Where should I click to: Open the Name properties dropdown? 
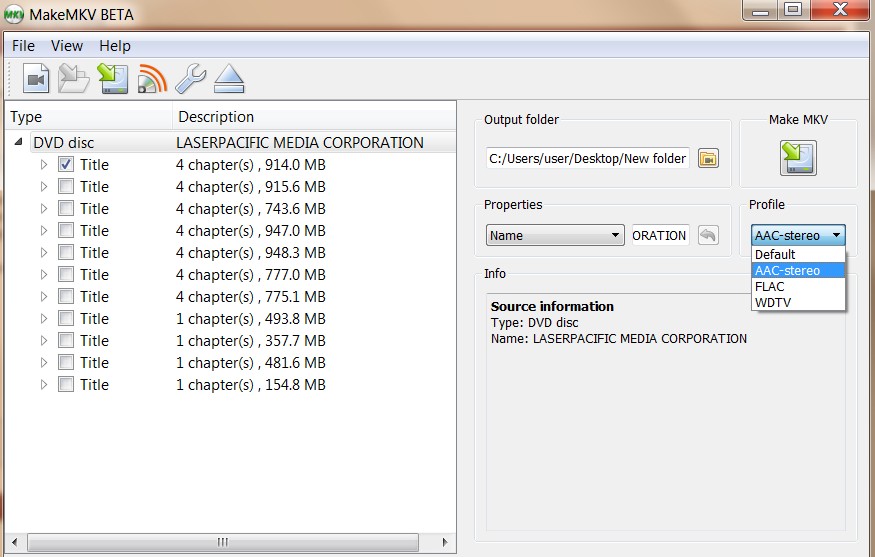coord(555,235)
